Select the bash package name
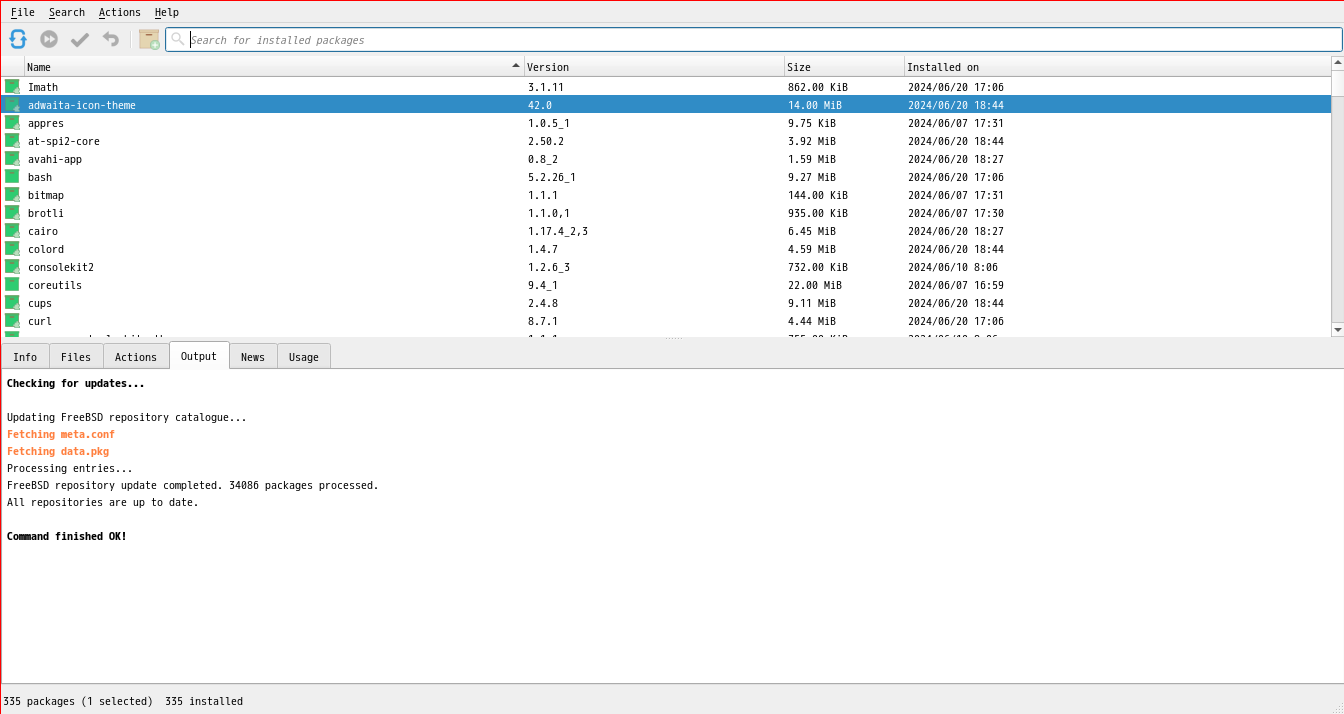Screen dimensions: 1344x714 click(40, 177)
